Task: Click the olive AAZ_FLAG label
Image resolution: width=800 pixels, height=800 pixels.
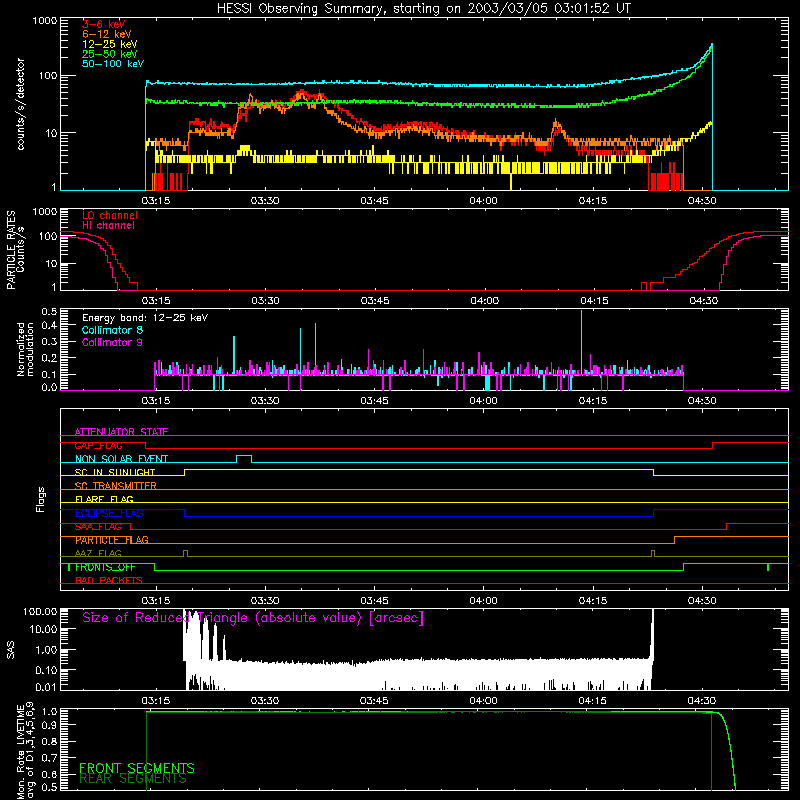Action: click(x=98, y=554)
